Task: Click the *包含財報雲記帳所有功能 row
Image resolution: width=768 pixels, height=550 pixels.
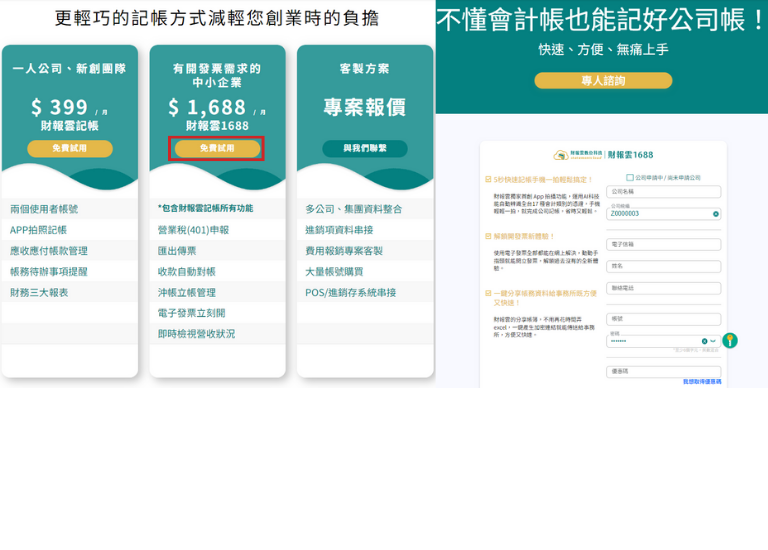Action: [217, 209]
